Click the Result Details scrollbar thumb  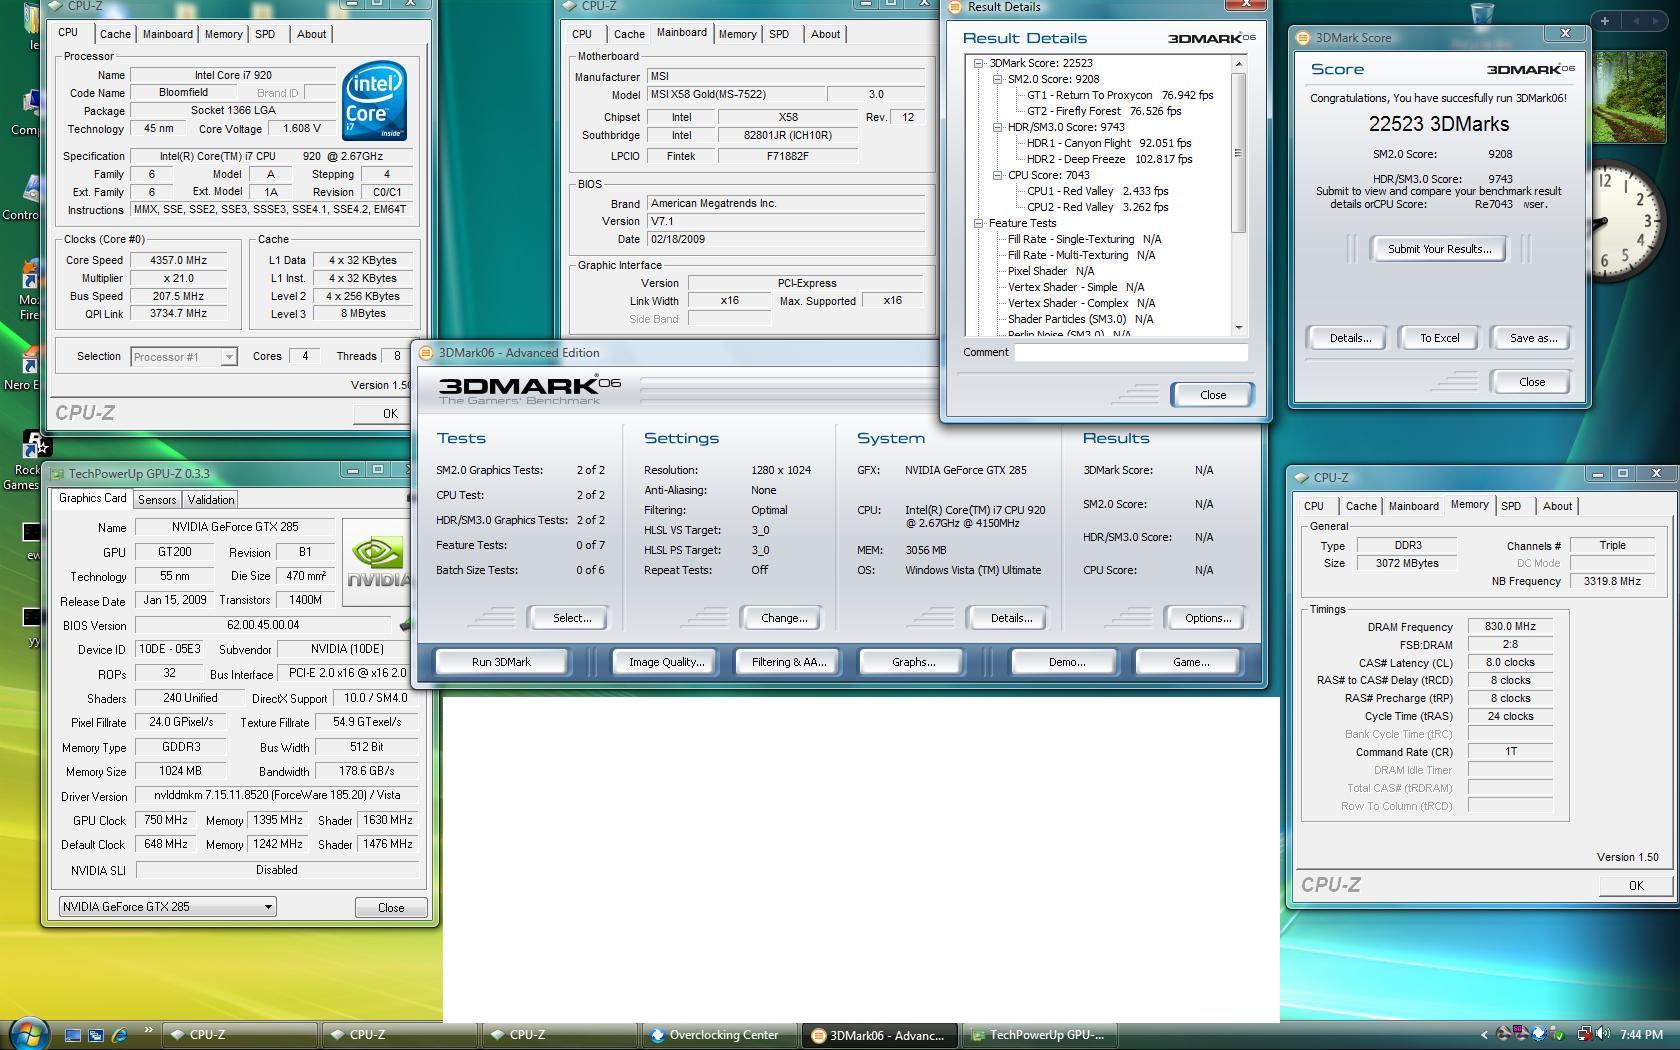tap(1239, 152)
